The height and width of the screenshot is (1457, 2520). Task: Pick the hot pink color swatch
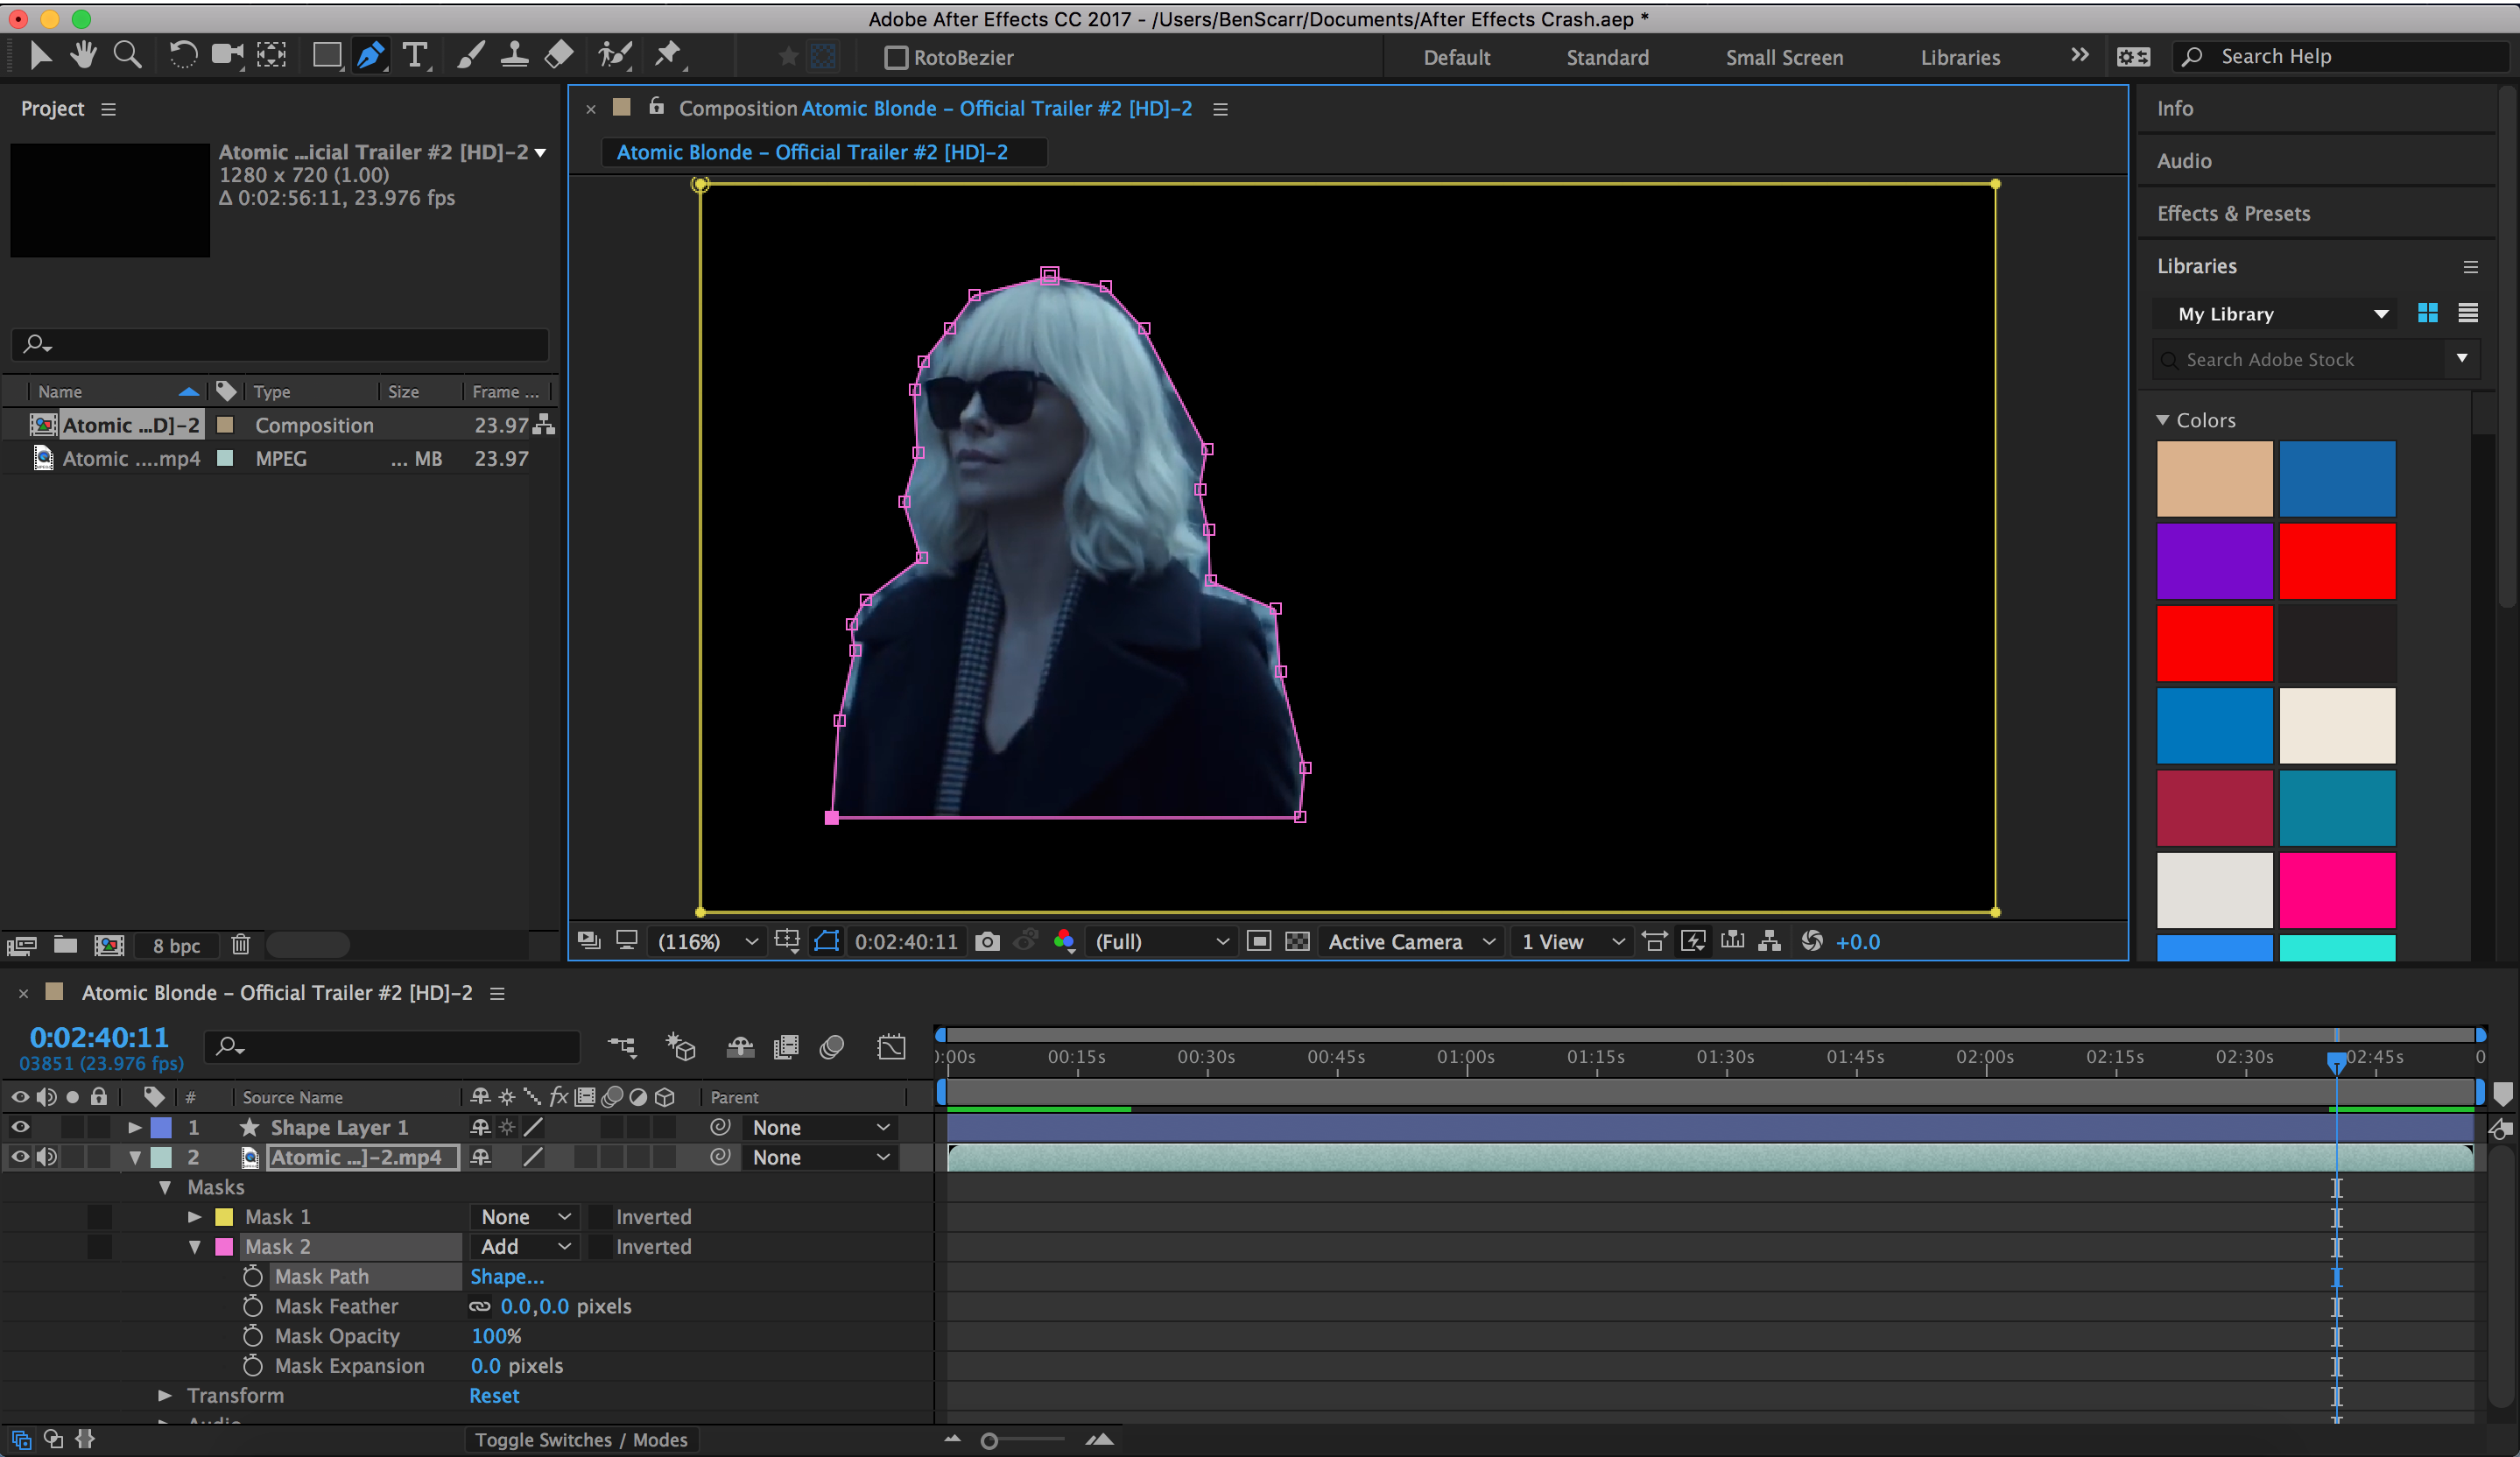tap(2336, 889)
